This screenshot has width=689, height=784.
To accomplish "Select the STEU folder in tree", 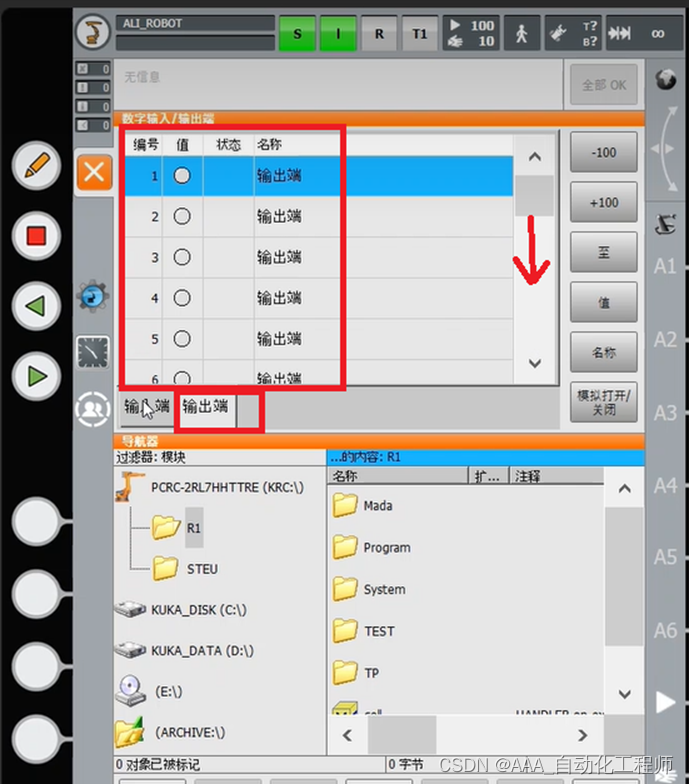I will pos(202,569).
